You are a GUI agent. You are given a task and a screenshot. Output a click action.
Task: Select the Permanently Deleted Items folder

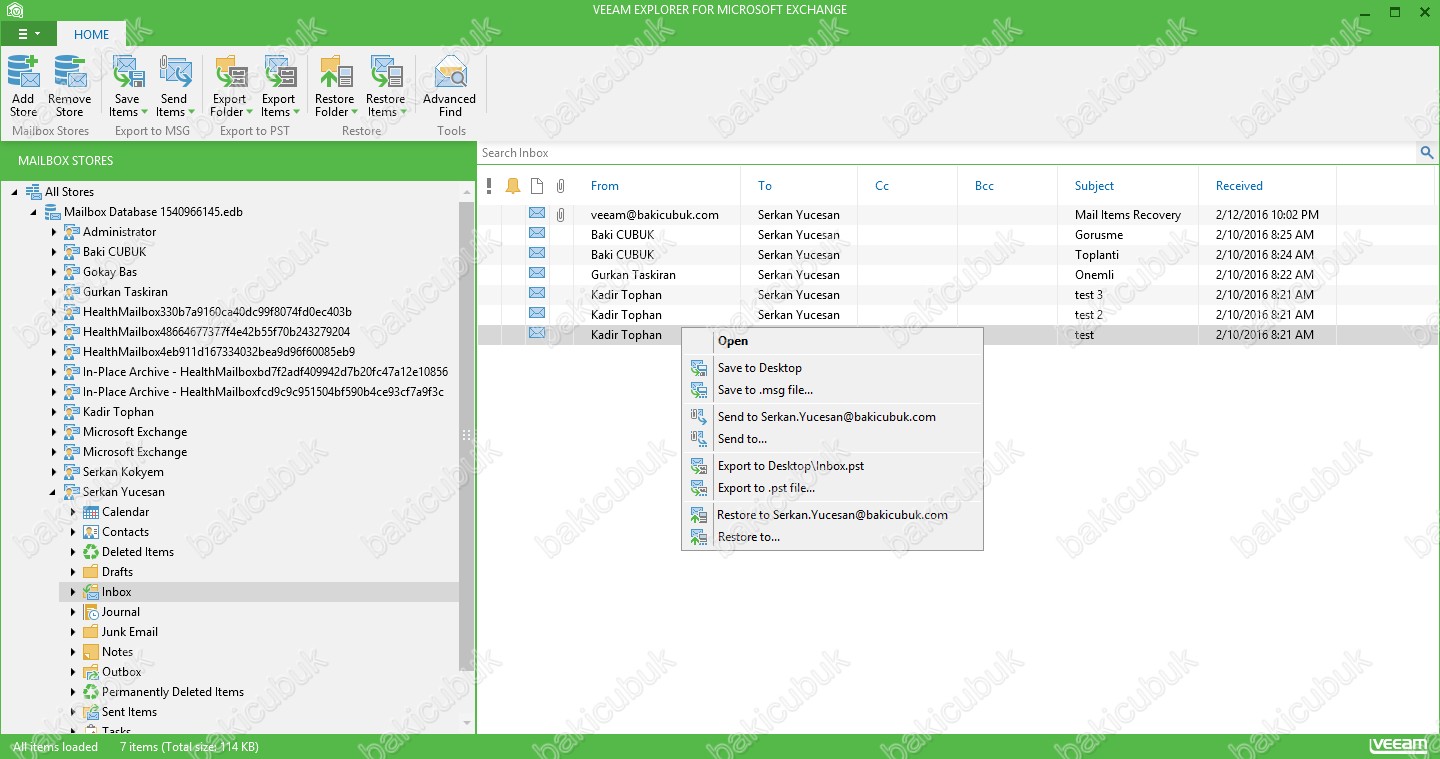[173, 692]
